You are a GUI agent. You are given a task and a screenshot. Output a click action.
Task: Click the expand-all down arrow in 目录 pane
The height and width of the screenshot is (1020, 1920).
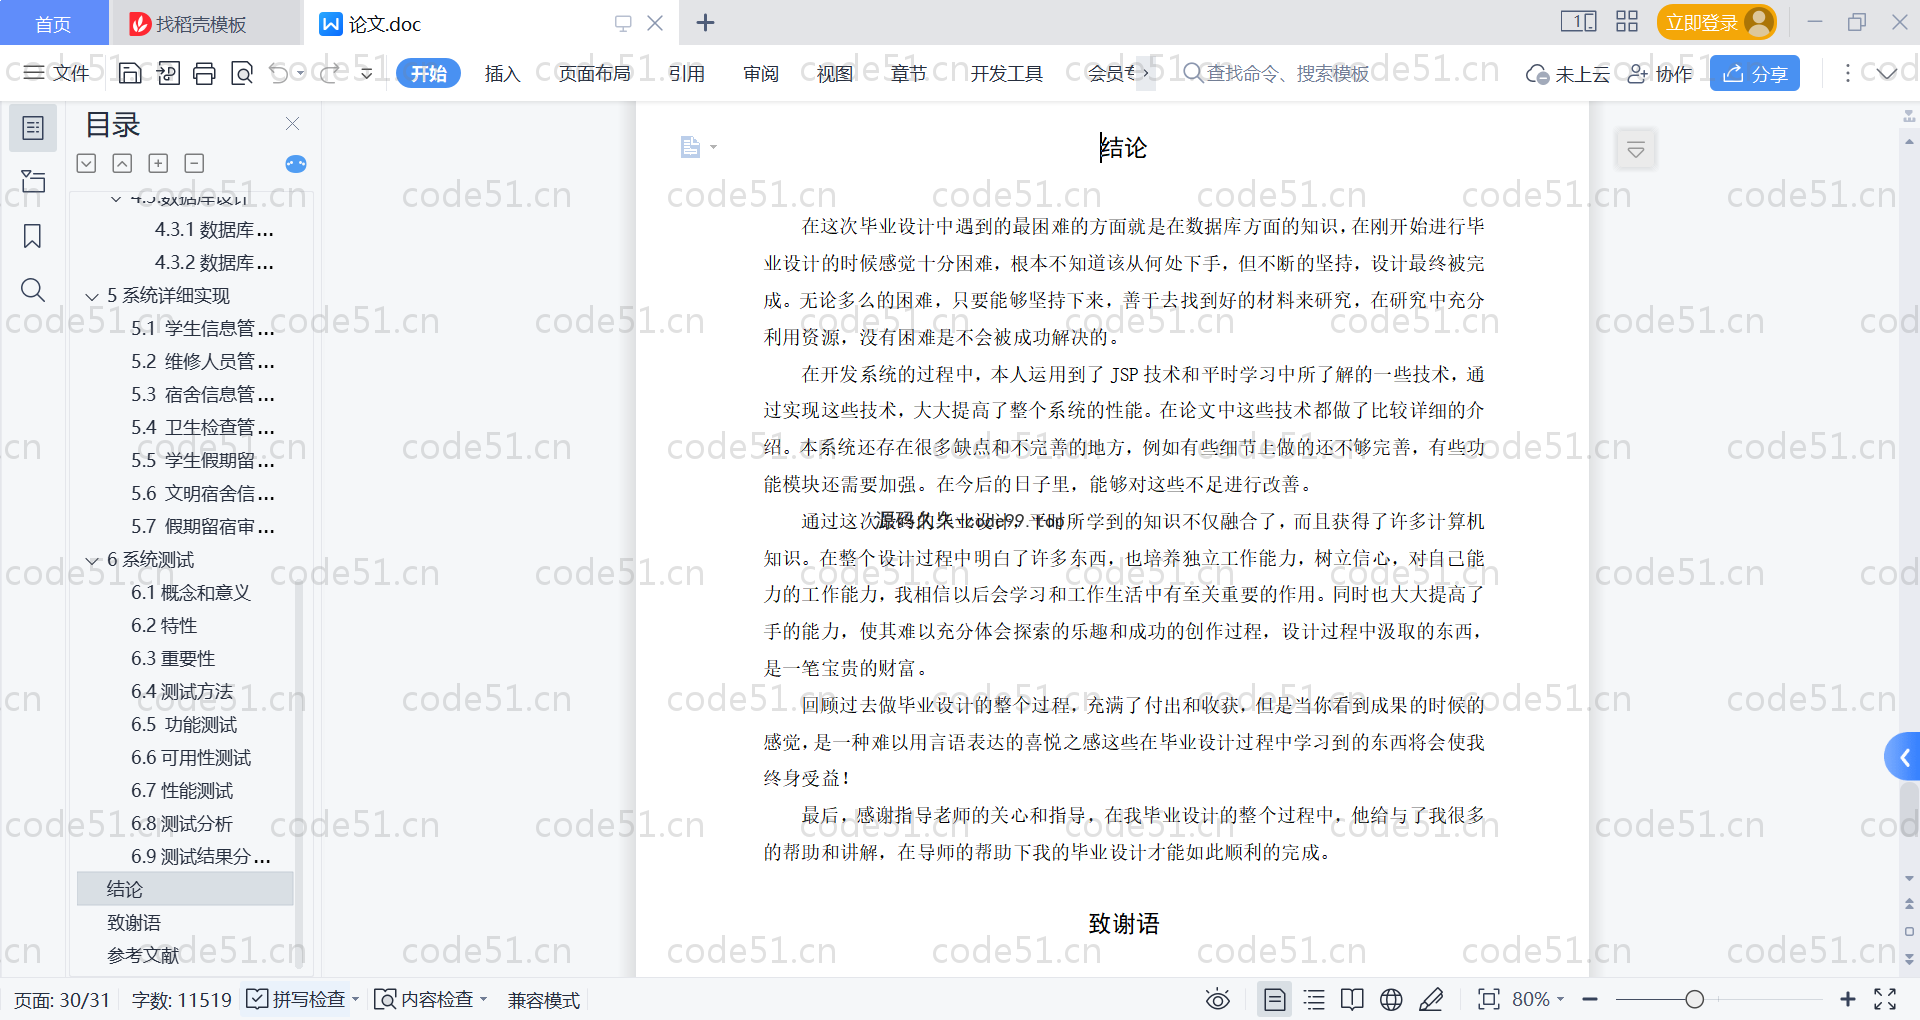coord(87,163)
